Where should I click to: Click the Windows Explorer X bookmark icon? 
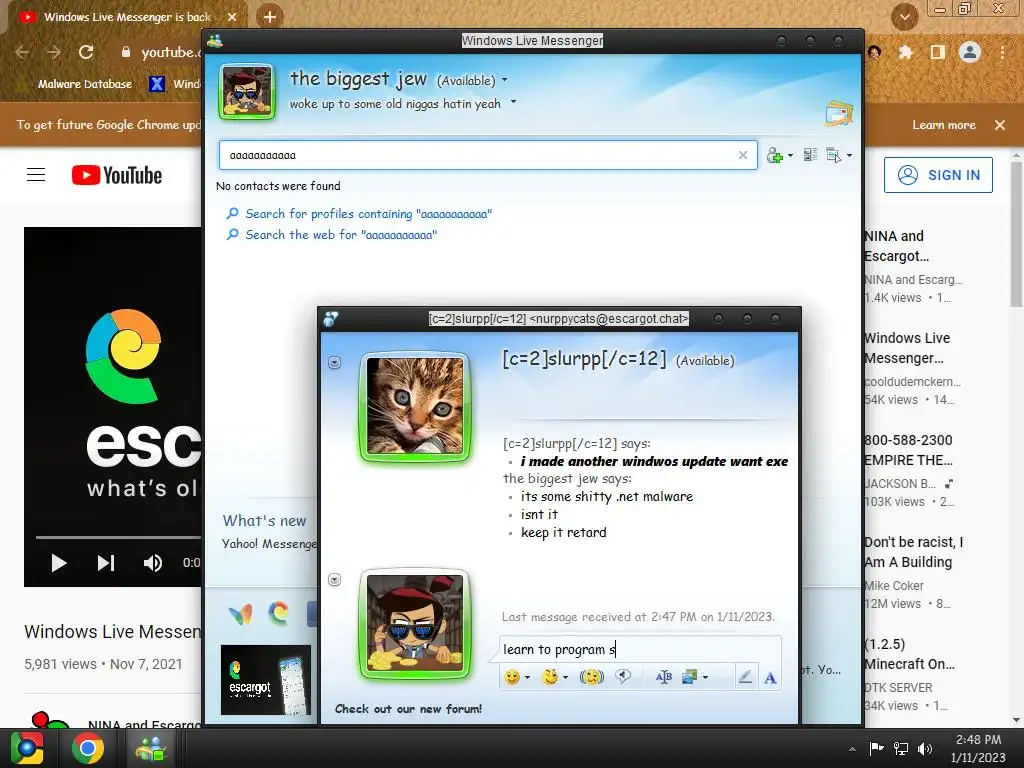coord(157,84)
